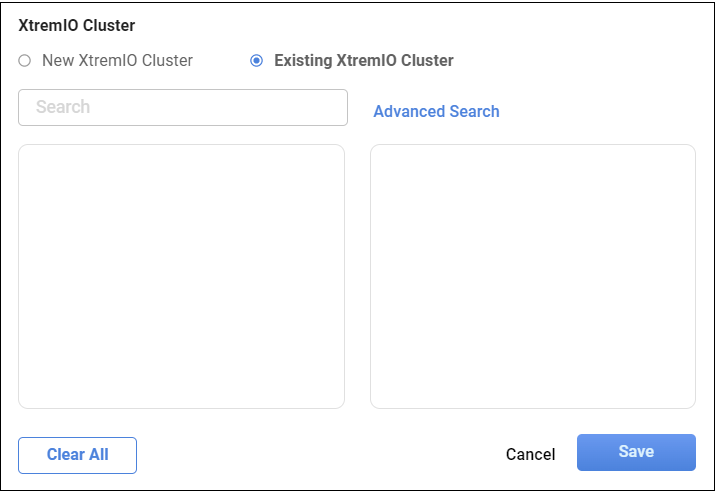Click the 'New XtremIO Cluster' label text

pos(117,61)
